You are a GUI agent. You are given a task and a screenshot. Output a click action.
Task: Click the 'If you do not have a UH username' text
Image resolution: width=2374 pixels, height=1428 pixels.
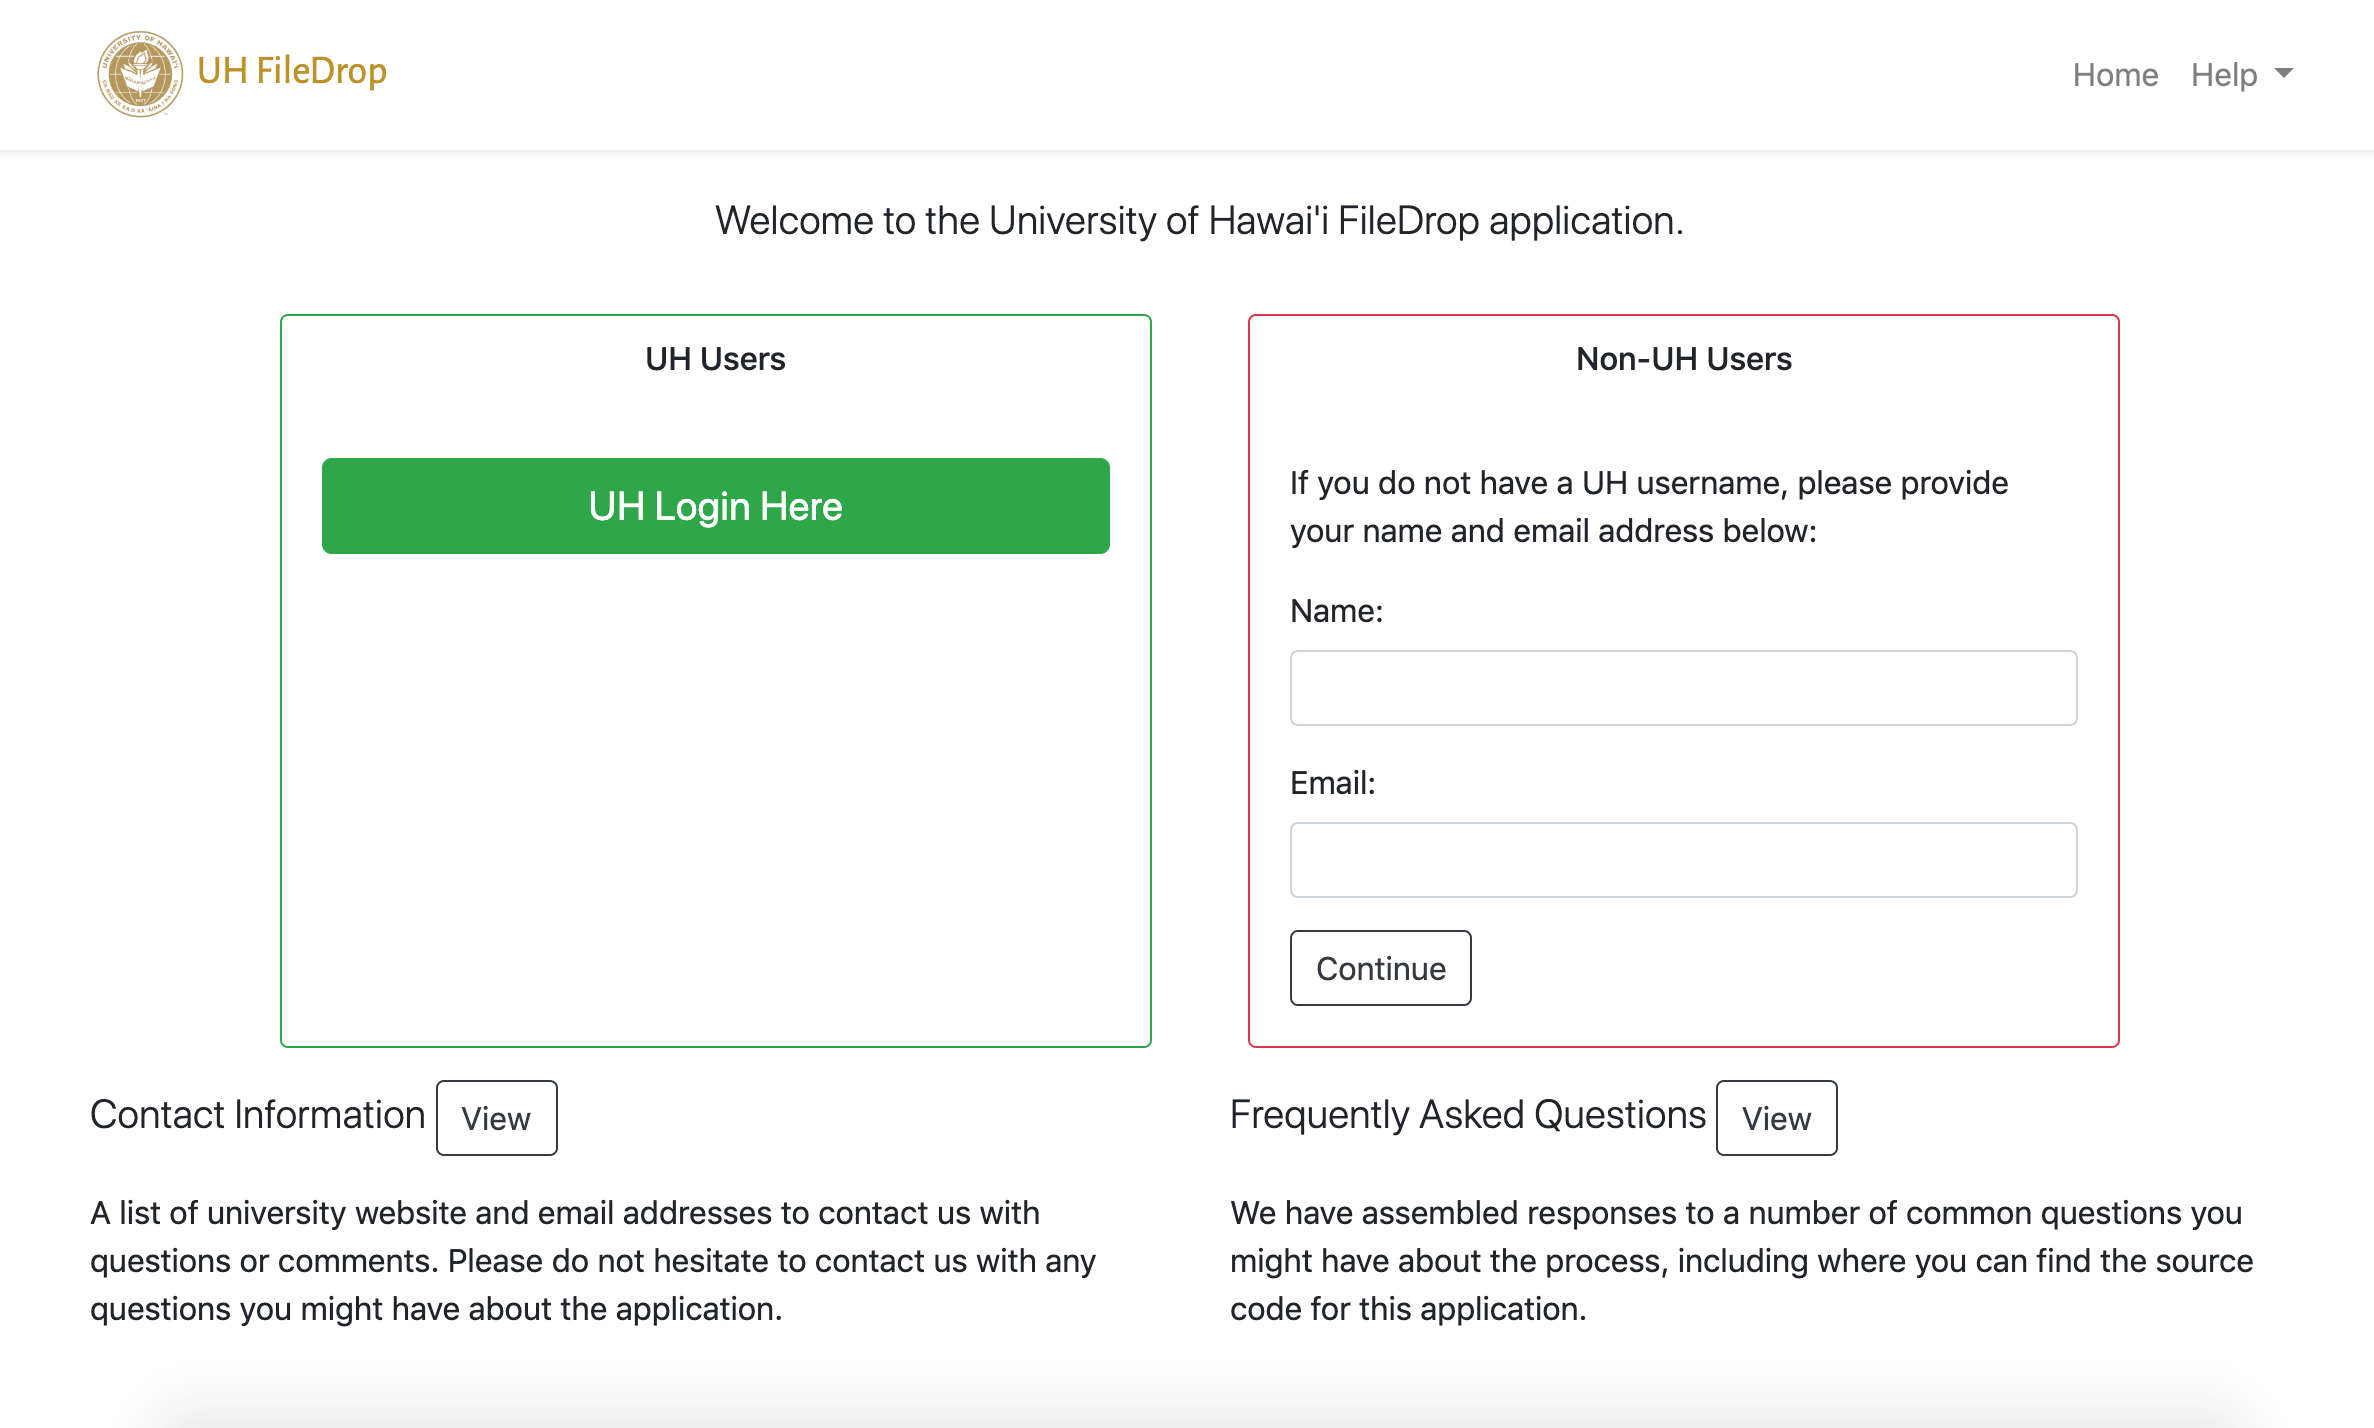[1649, 507]
